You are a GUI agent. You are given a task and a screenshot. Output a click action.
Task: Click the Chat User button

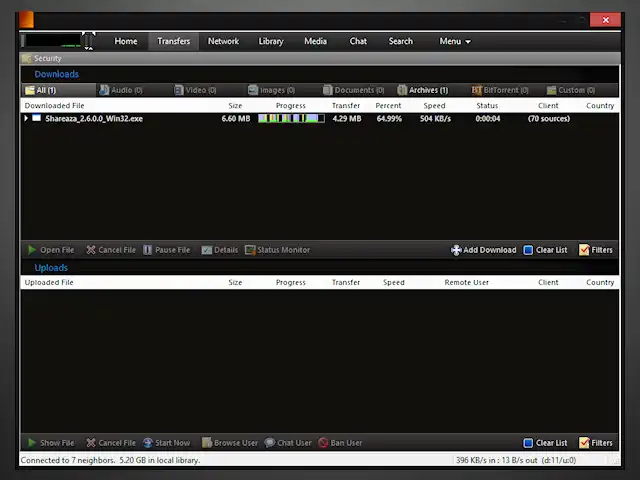tap(288, 443)
